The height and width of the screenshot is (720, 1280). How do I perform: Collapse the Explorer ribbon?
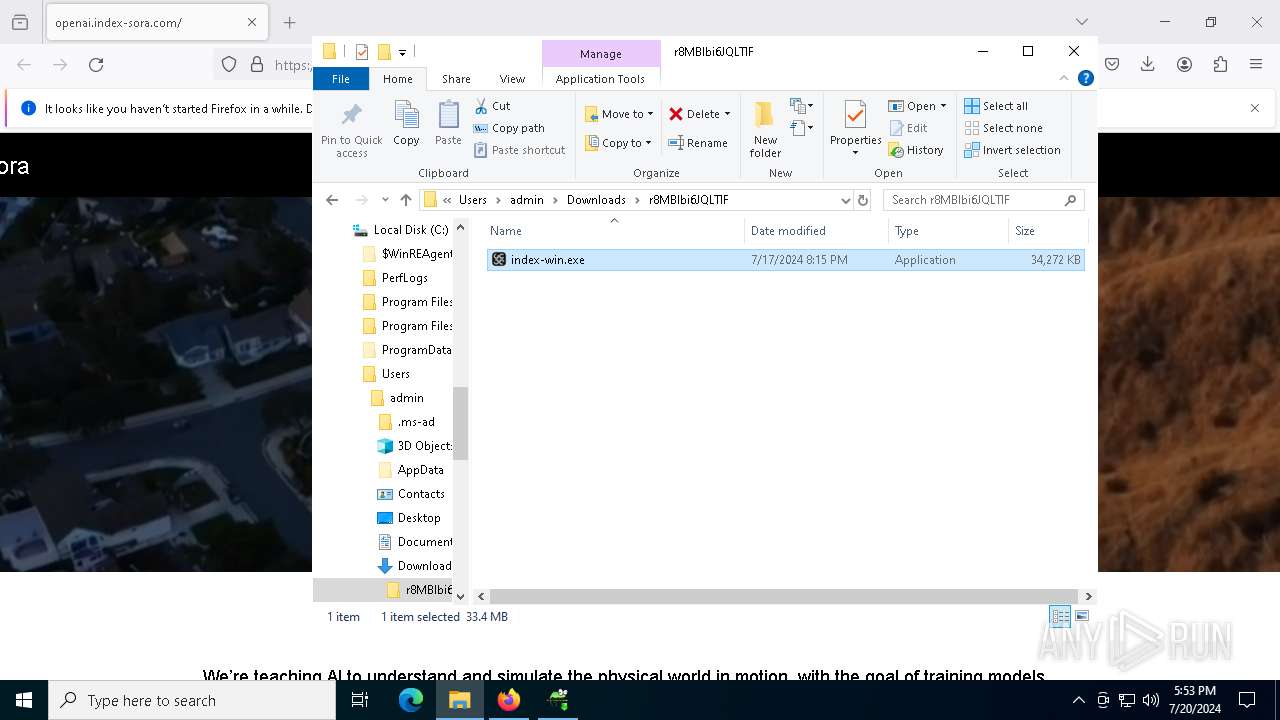pos(1064,79)
